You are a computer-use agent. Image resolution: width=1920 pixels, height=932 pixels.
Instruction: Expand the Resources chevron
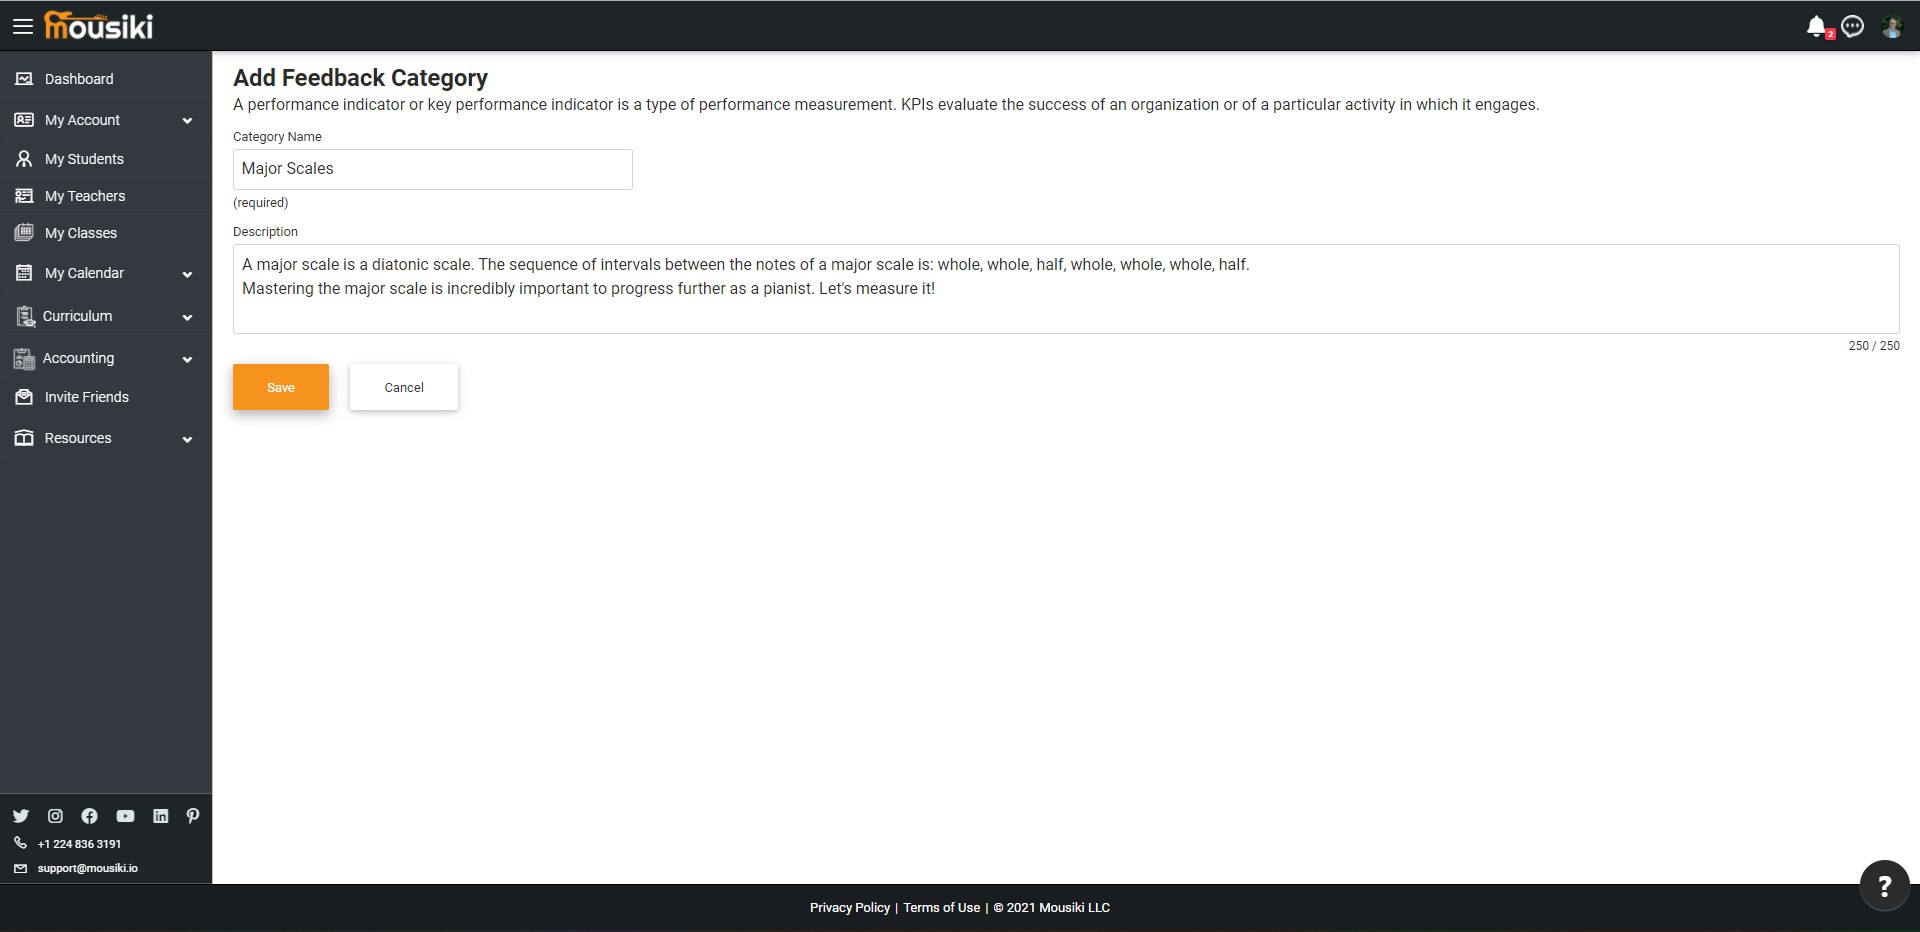tap(187, 439)
